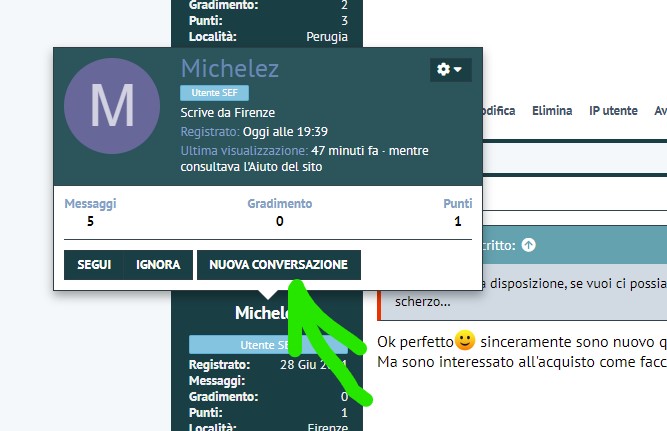Open the gear settings dropdown on Michelez card

[x=450, y=69]
